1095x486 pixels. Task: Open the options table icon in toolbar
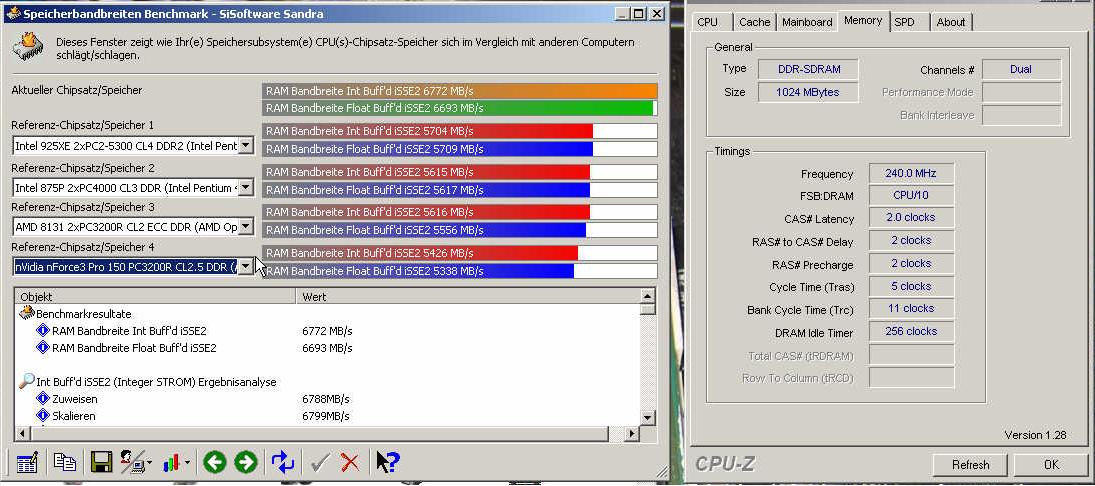pos(27,463)
